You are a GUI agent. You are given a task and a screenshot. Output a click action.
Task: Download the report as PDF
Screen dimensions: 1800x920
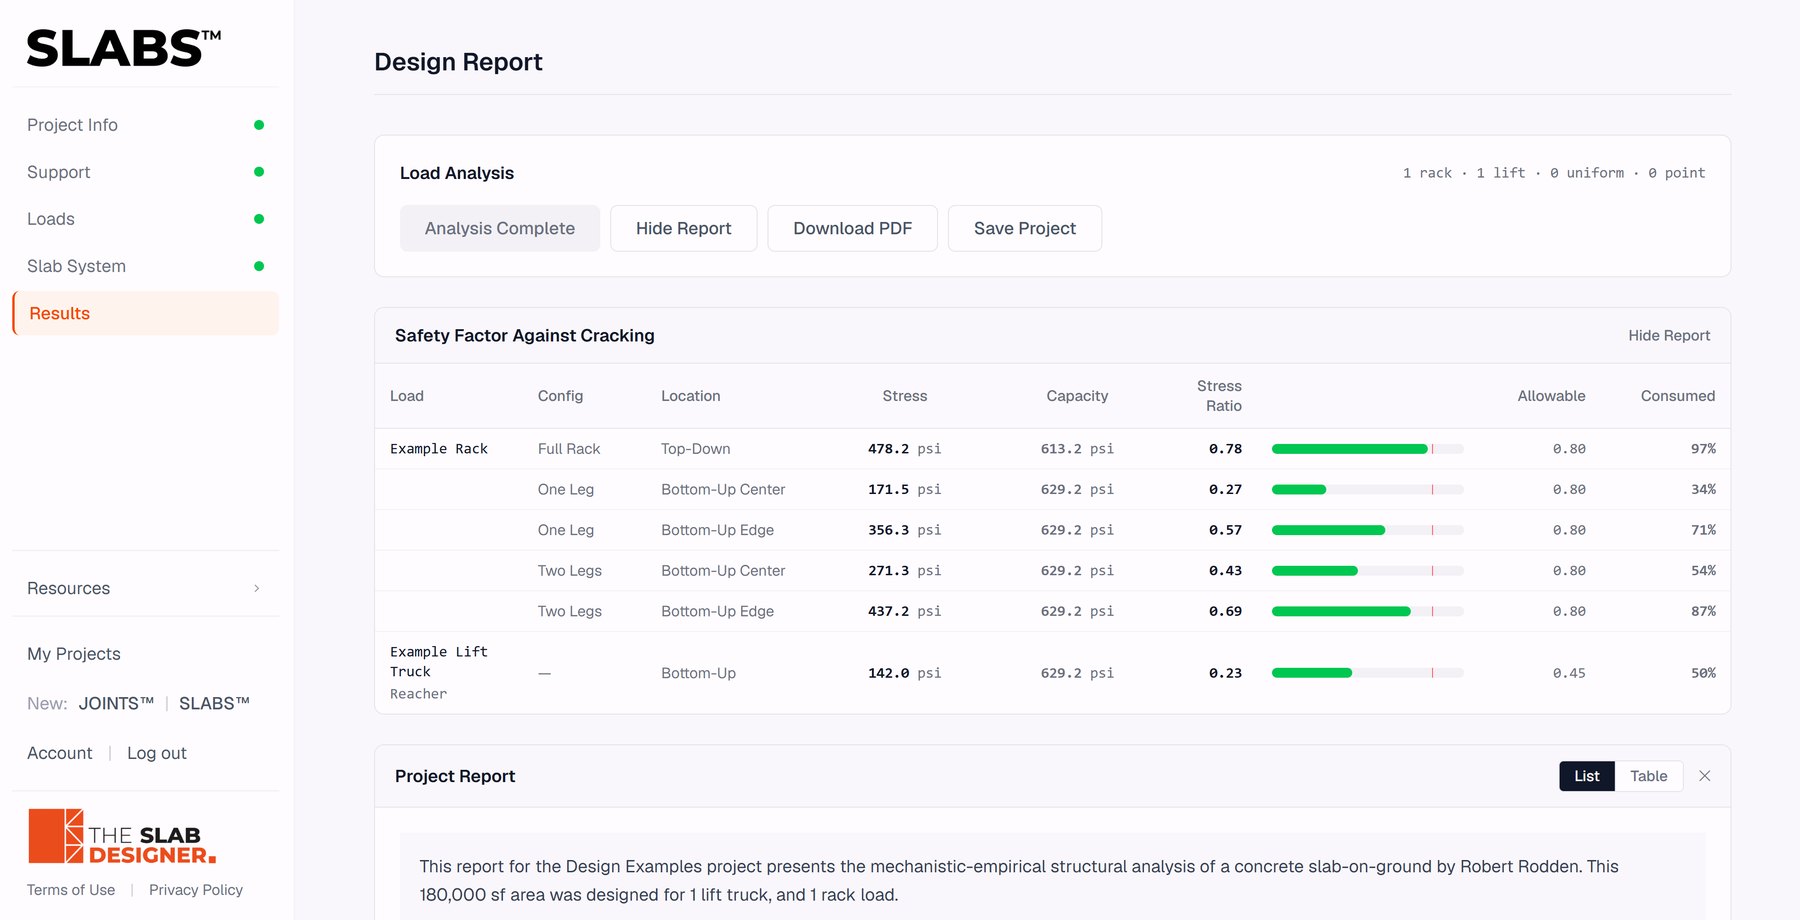tap(853, 228)
